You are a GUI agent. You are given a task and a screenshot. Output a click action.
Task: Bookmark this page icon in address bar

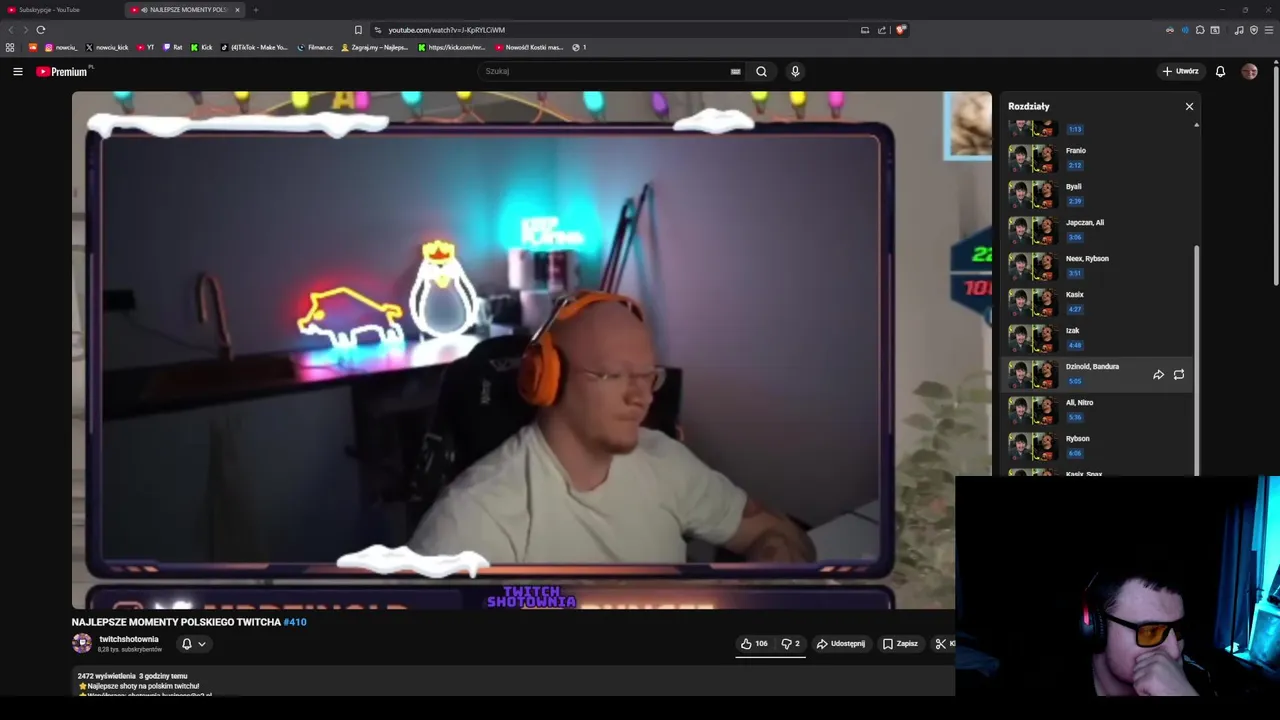[358, 30]
